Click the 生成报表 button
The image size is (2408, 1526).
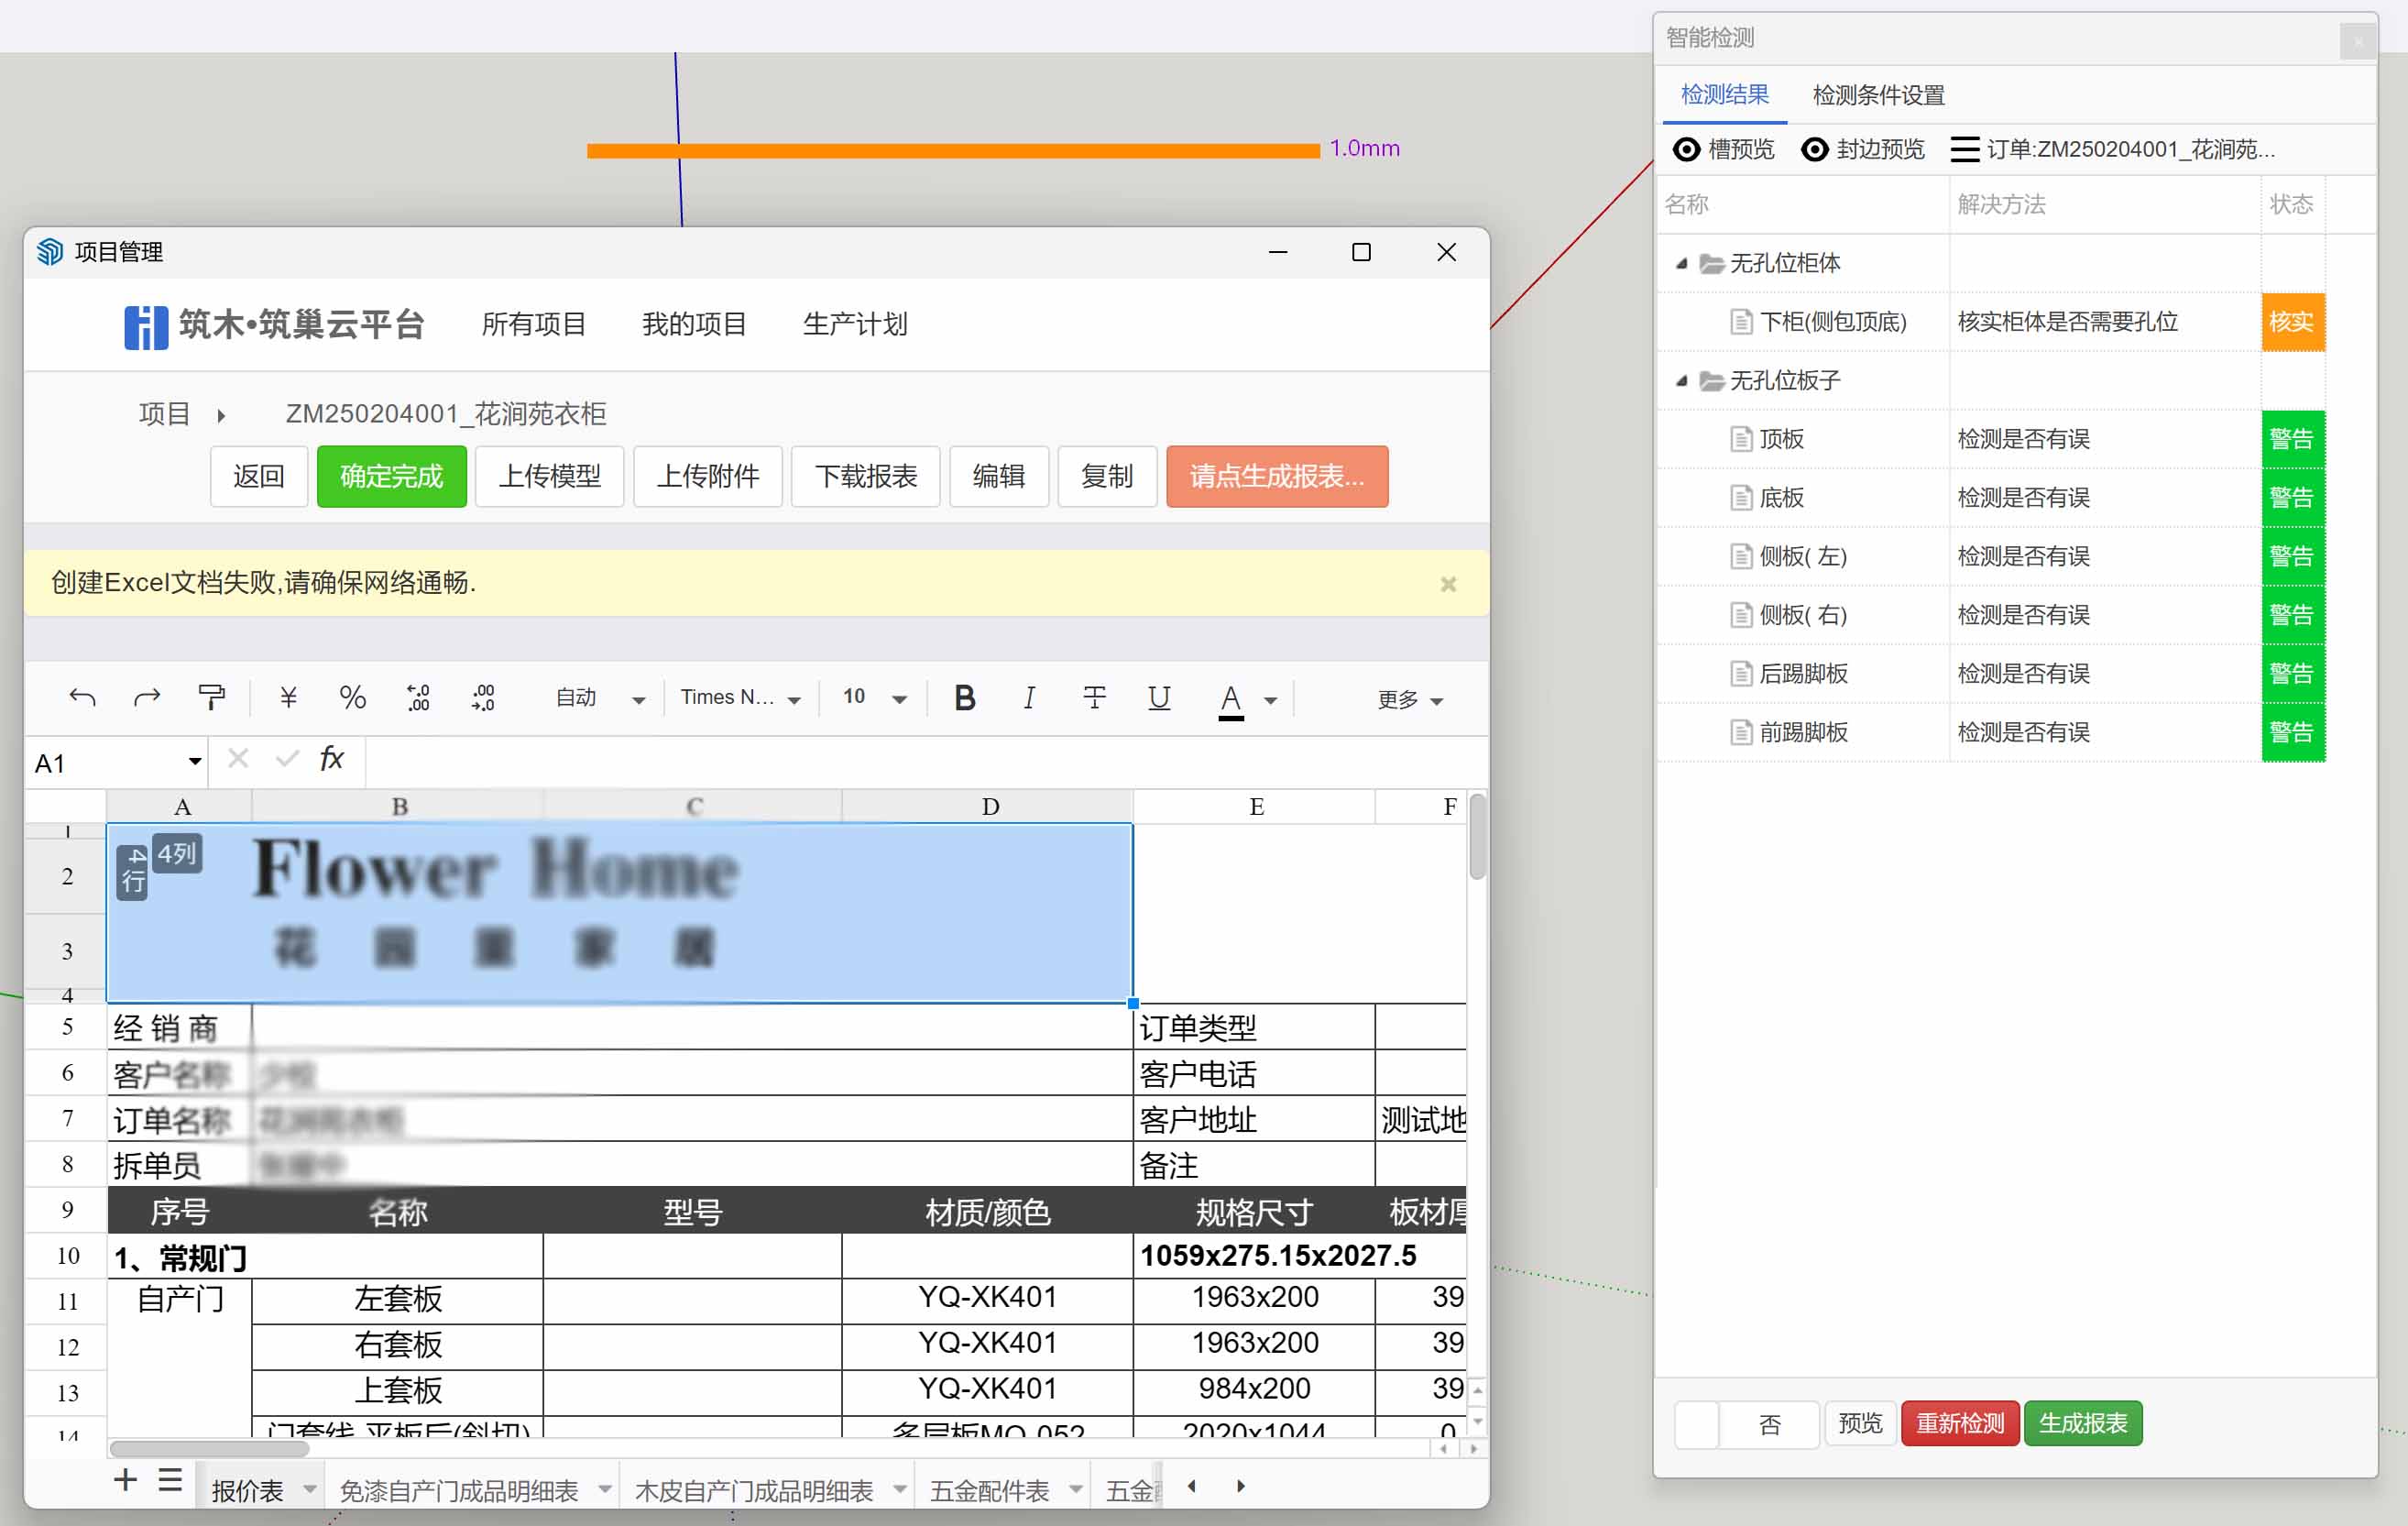tap(2082, 1423)
